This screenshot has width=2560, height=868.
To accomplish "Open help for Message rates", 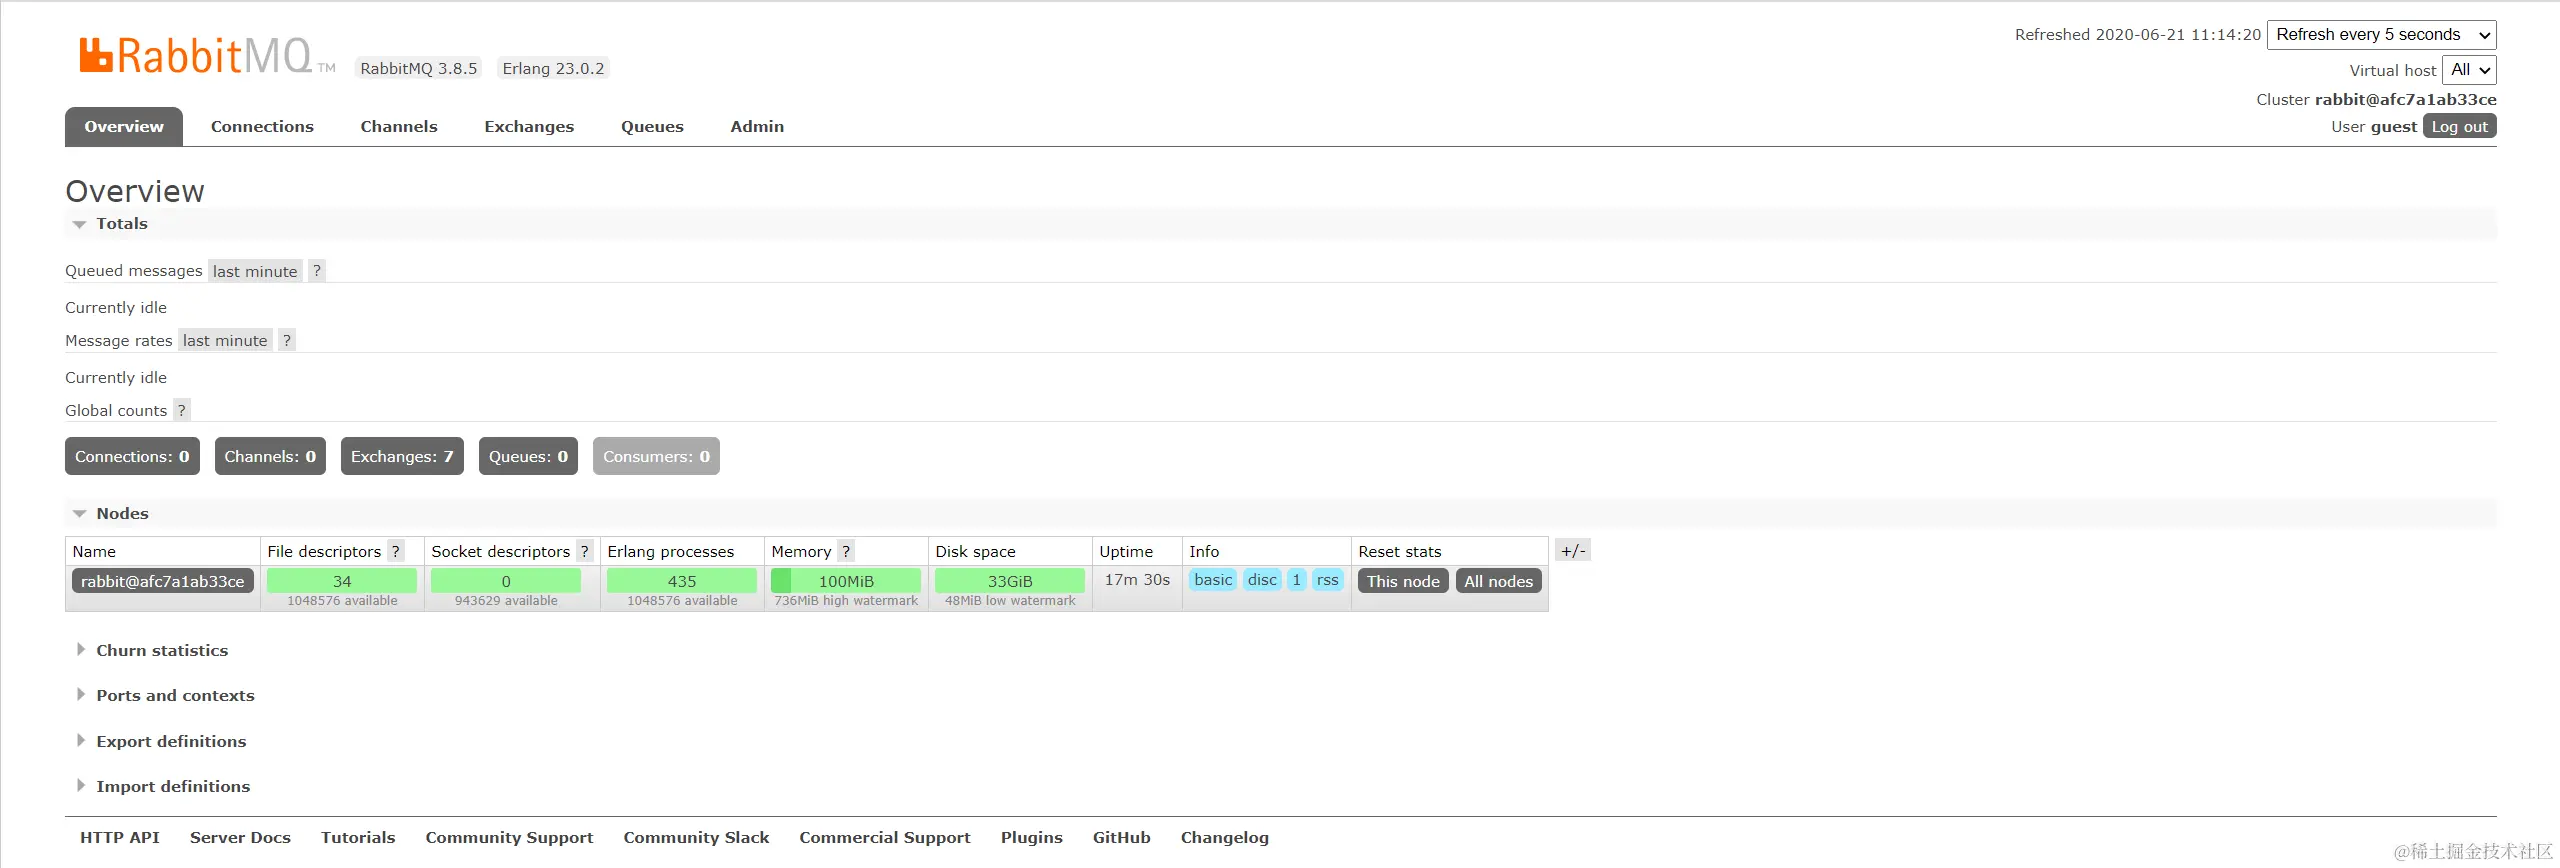I will (x=287, y=341).
